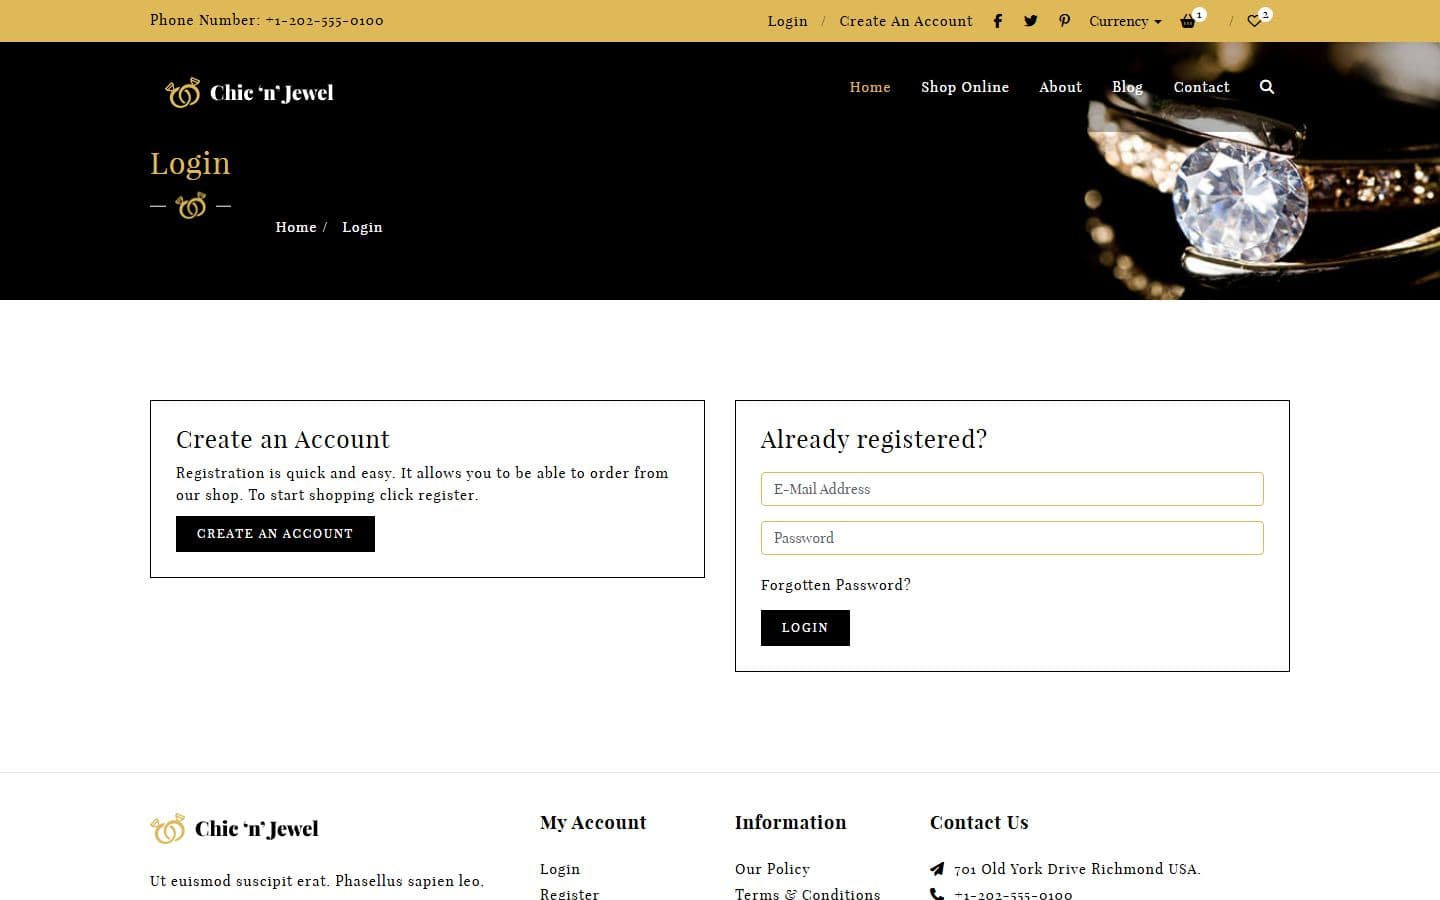Open the Facebook social icon
This screenshot has height=900, width=1440.
point(997,21)
